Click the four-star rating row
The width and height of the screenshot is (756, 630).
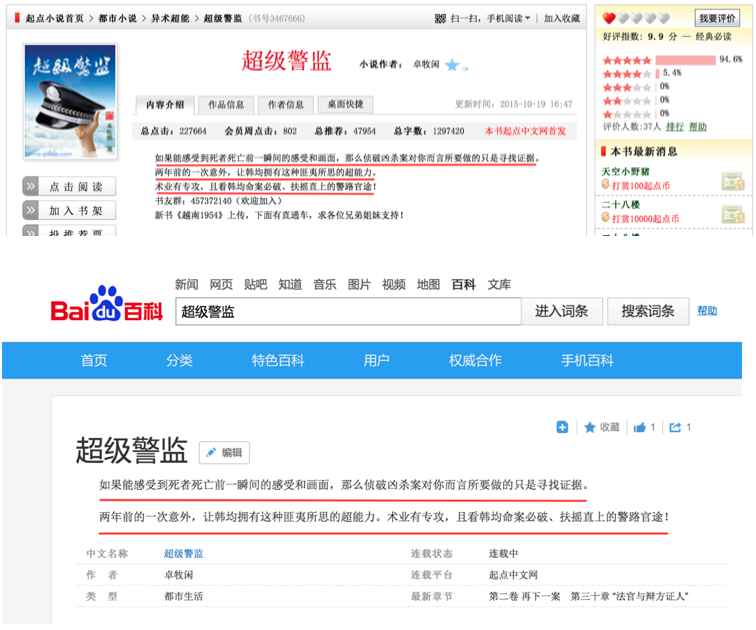click(642, 74)
